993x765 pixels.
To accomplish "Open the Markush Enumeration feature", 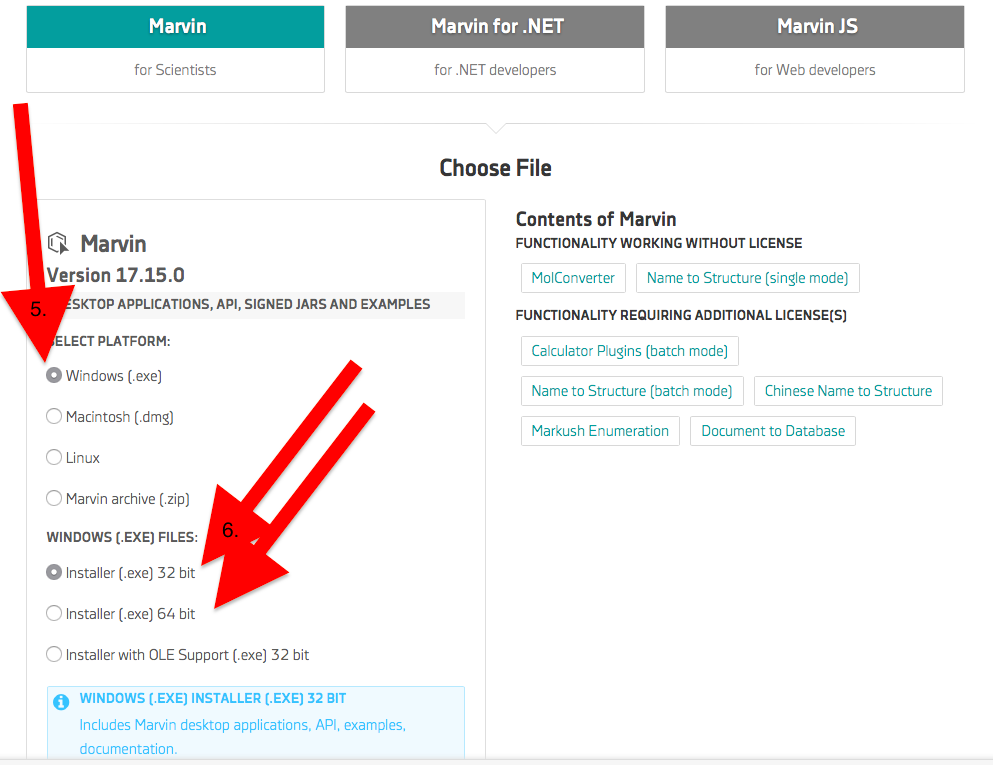I will pos(600,431).
